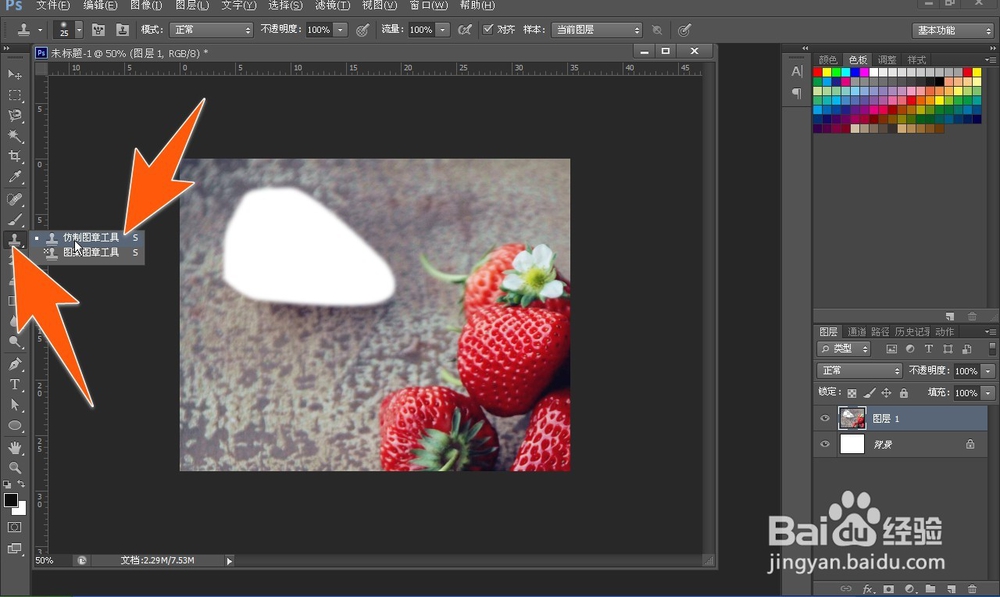Switch to the 通道 tab

(x=857, y=332)
